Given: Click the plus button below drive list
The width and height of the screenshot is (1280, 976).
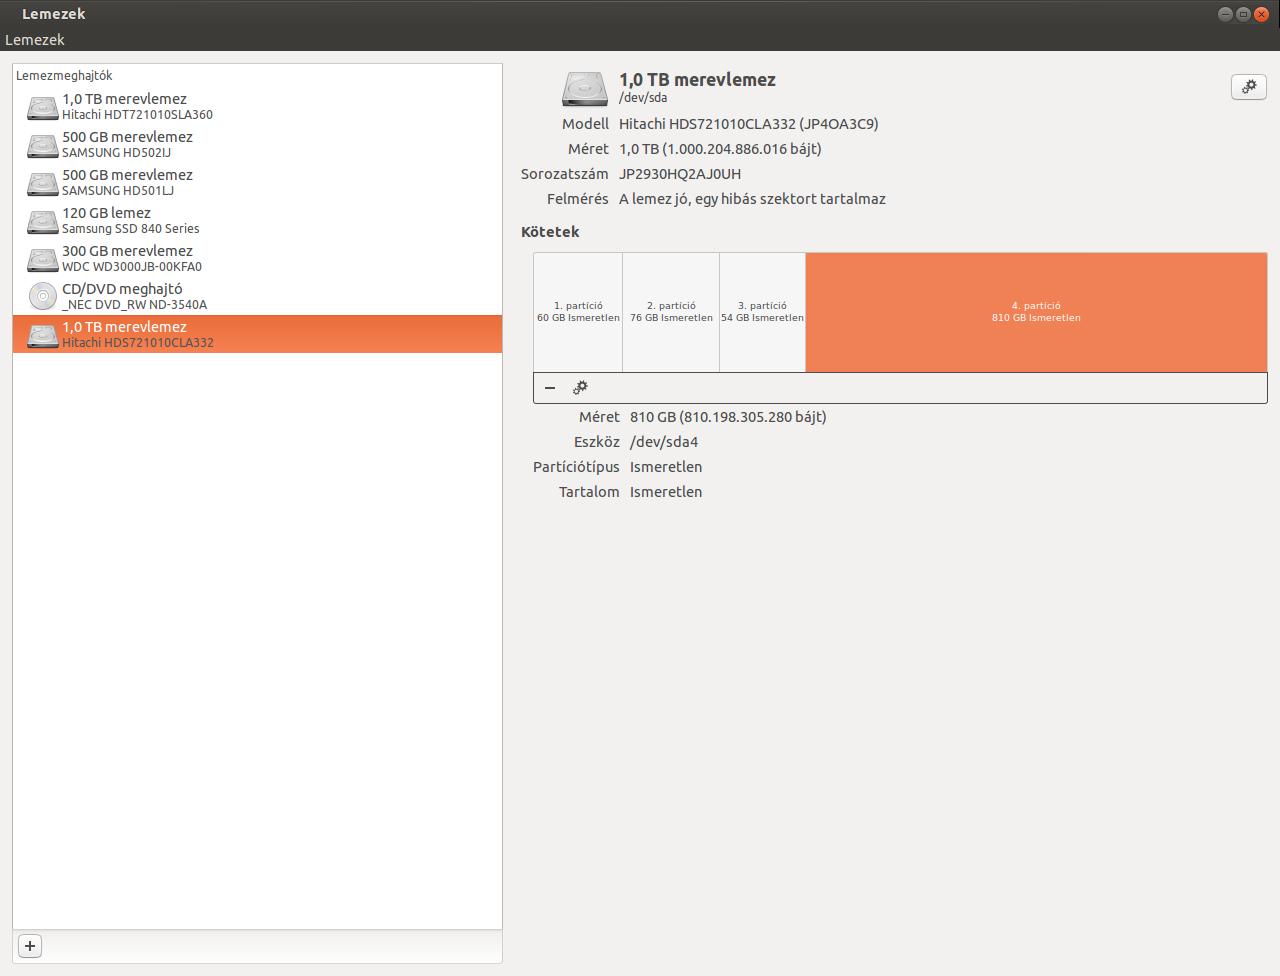Looking at the screenshot, I should click(30, 946).
